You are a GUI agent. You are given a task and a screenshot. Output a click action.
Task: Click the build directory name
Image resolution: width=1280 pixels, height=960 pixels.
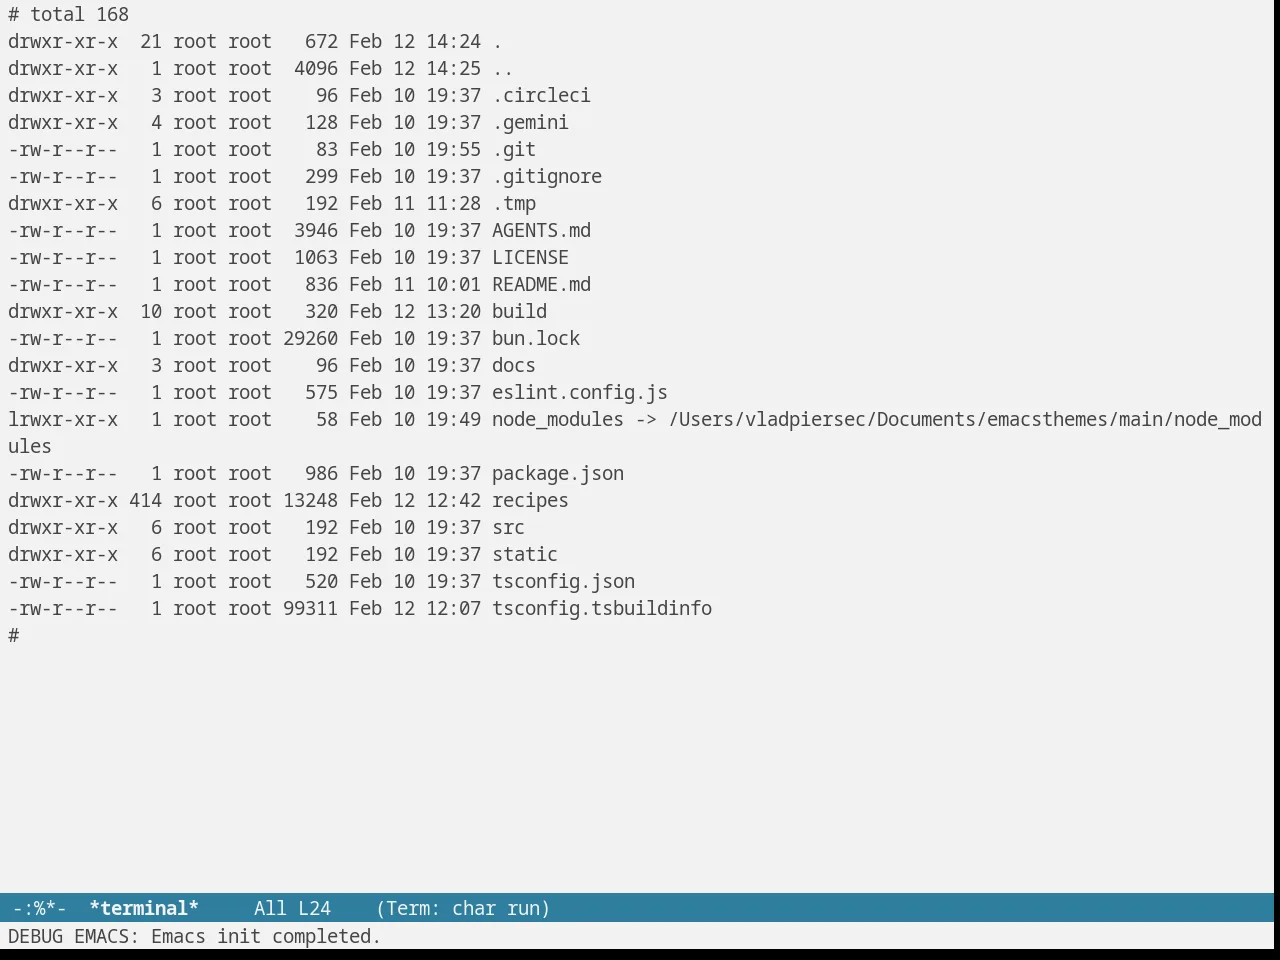519,311
